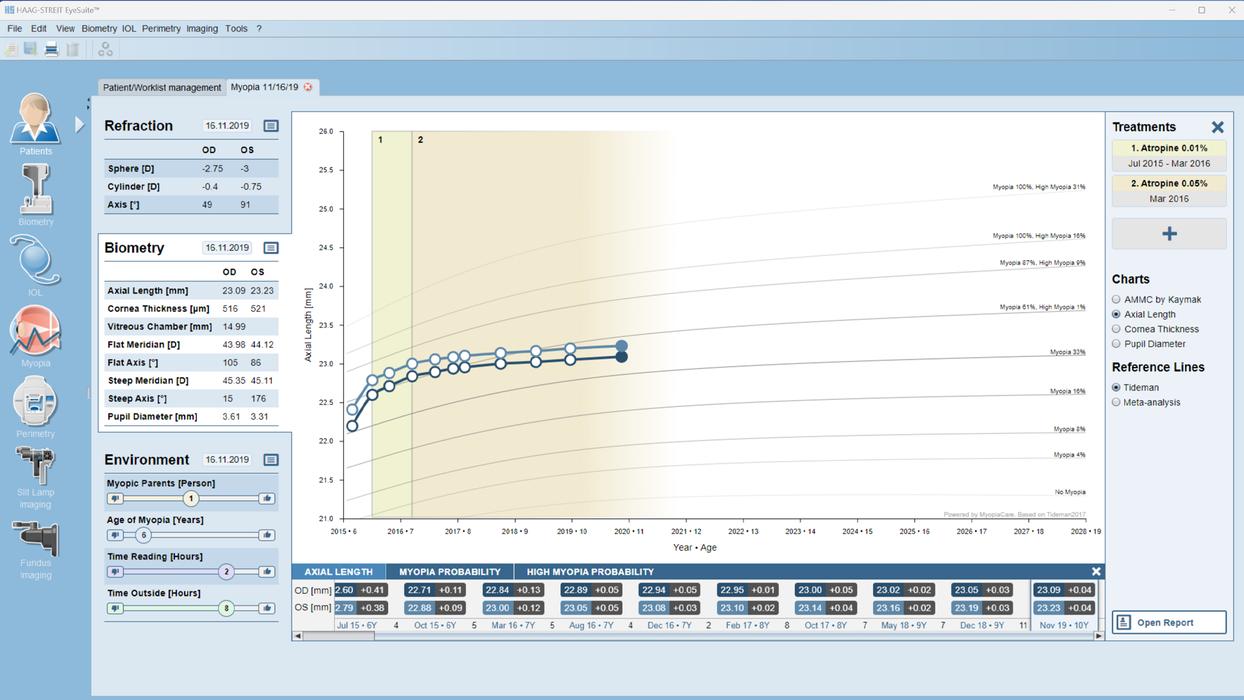Viewport: 1244px width, 700px height.
Task: Click the Open Report button
Action: point(1168,622)
